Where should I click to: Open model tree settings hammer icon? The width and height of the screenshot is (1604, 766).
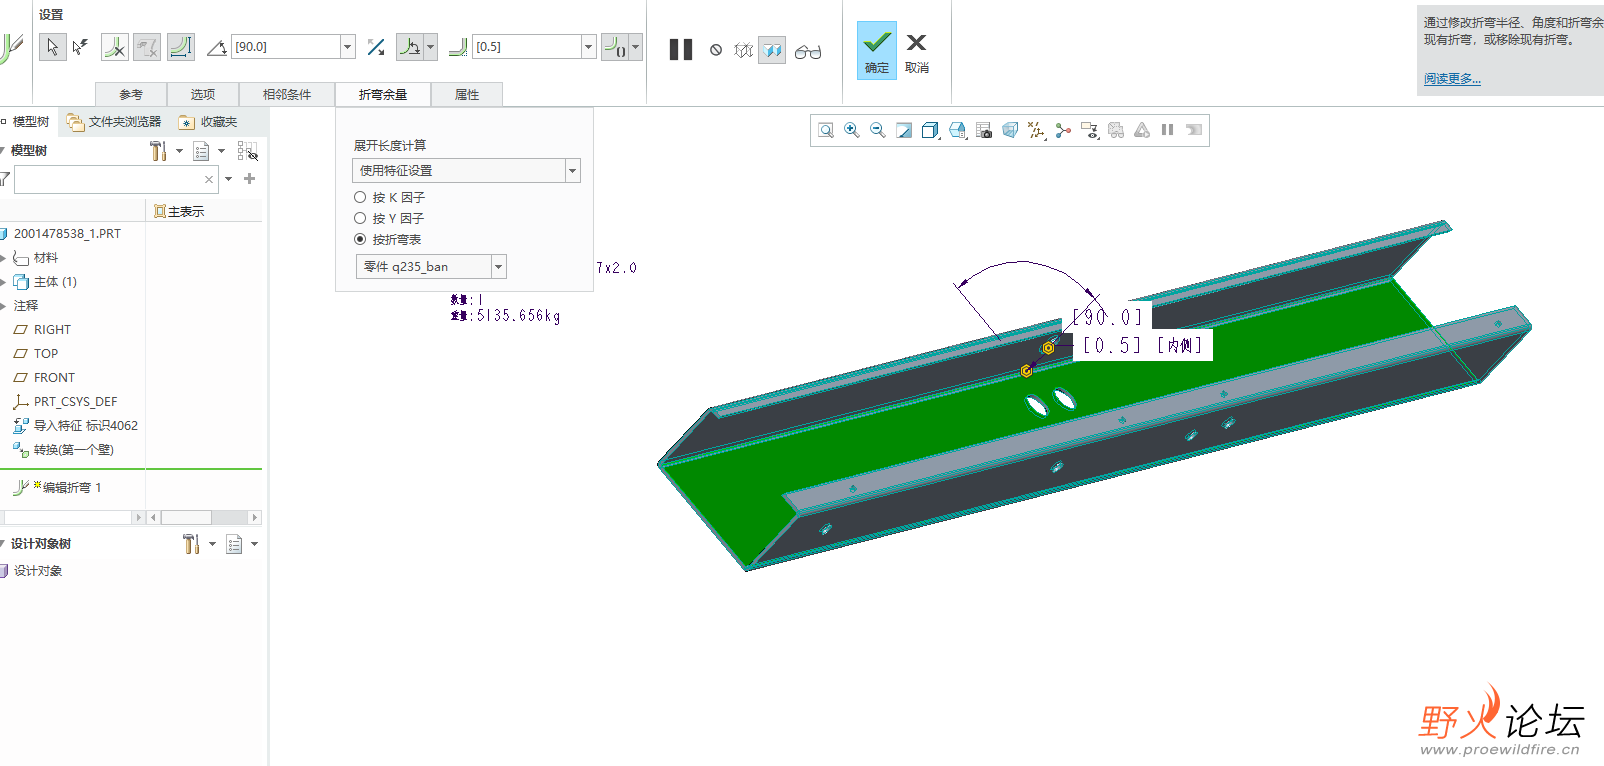[158, 151]
